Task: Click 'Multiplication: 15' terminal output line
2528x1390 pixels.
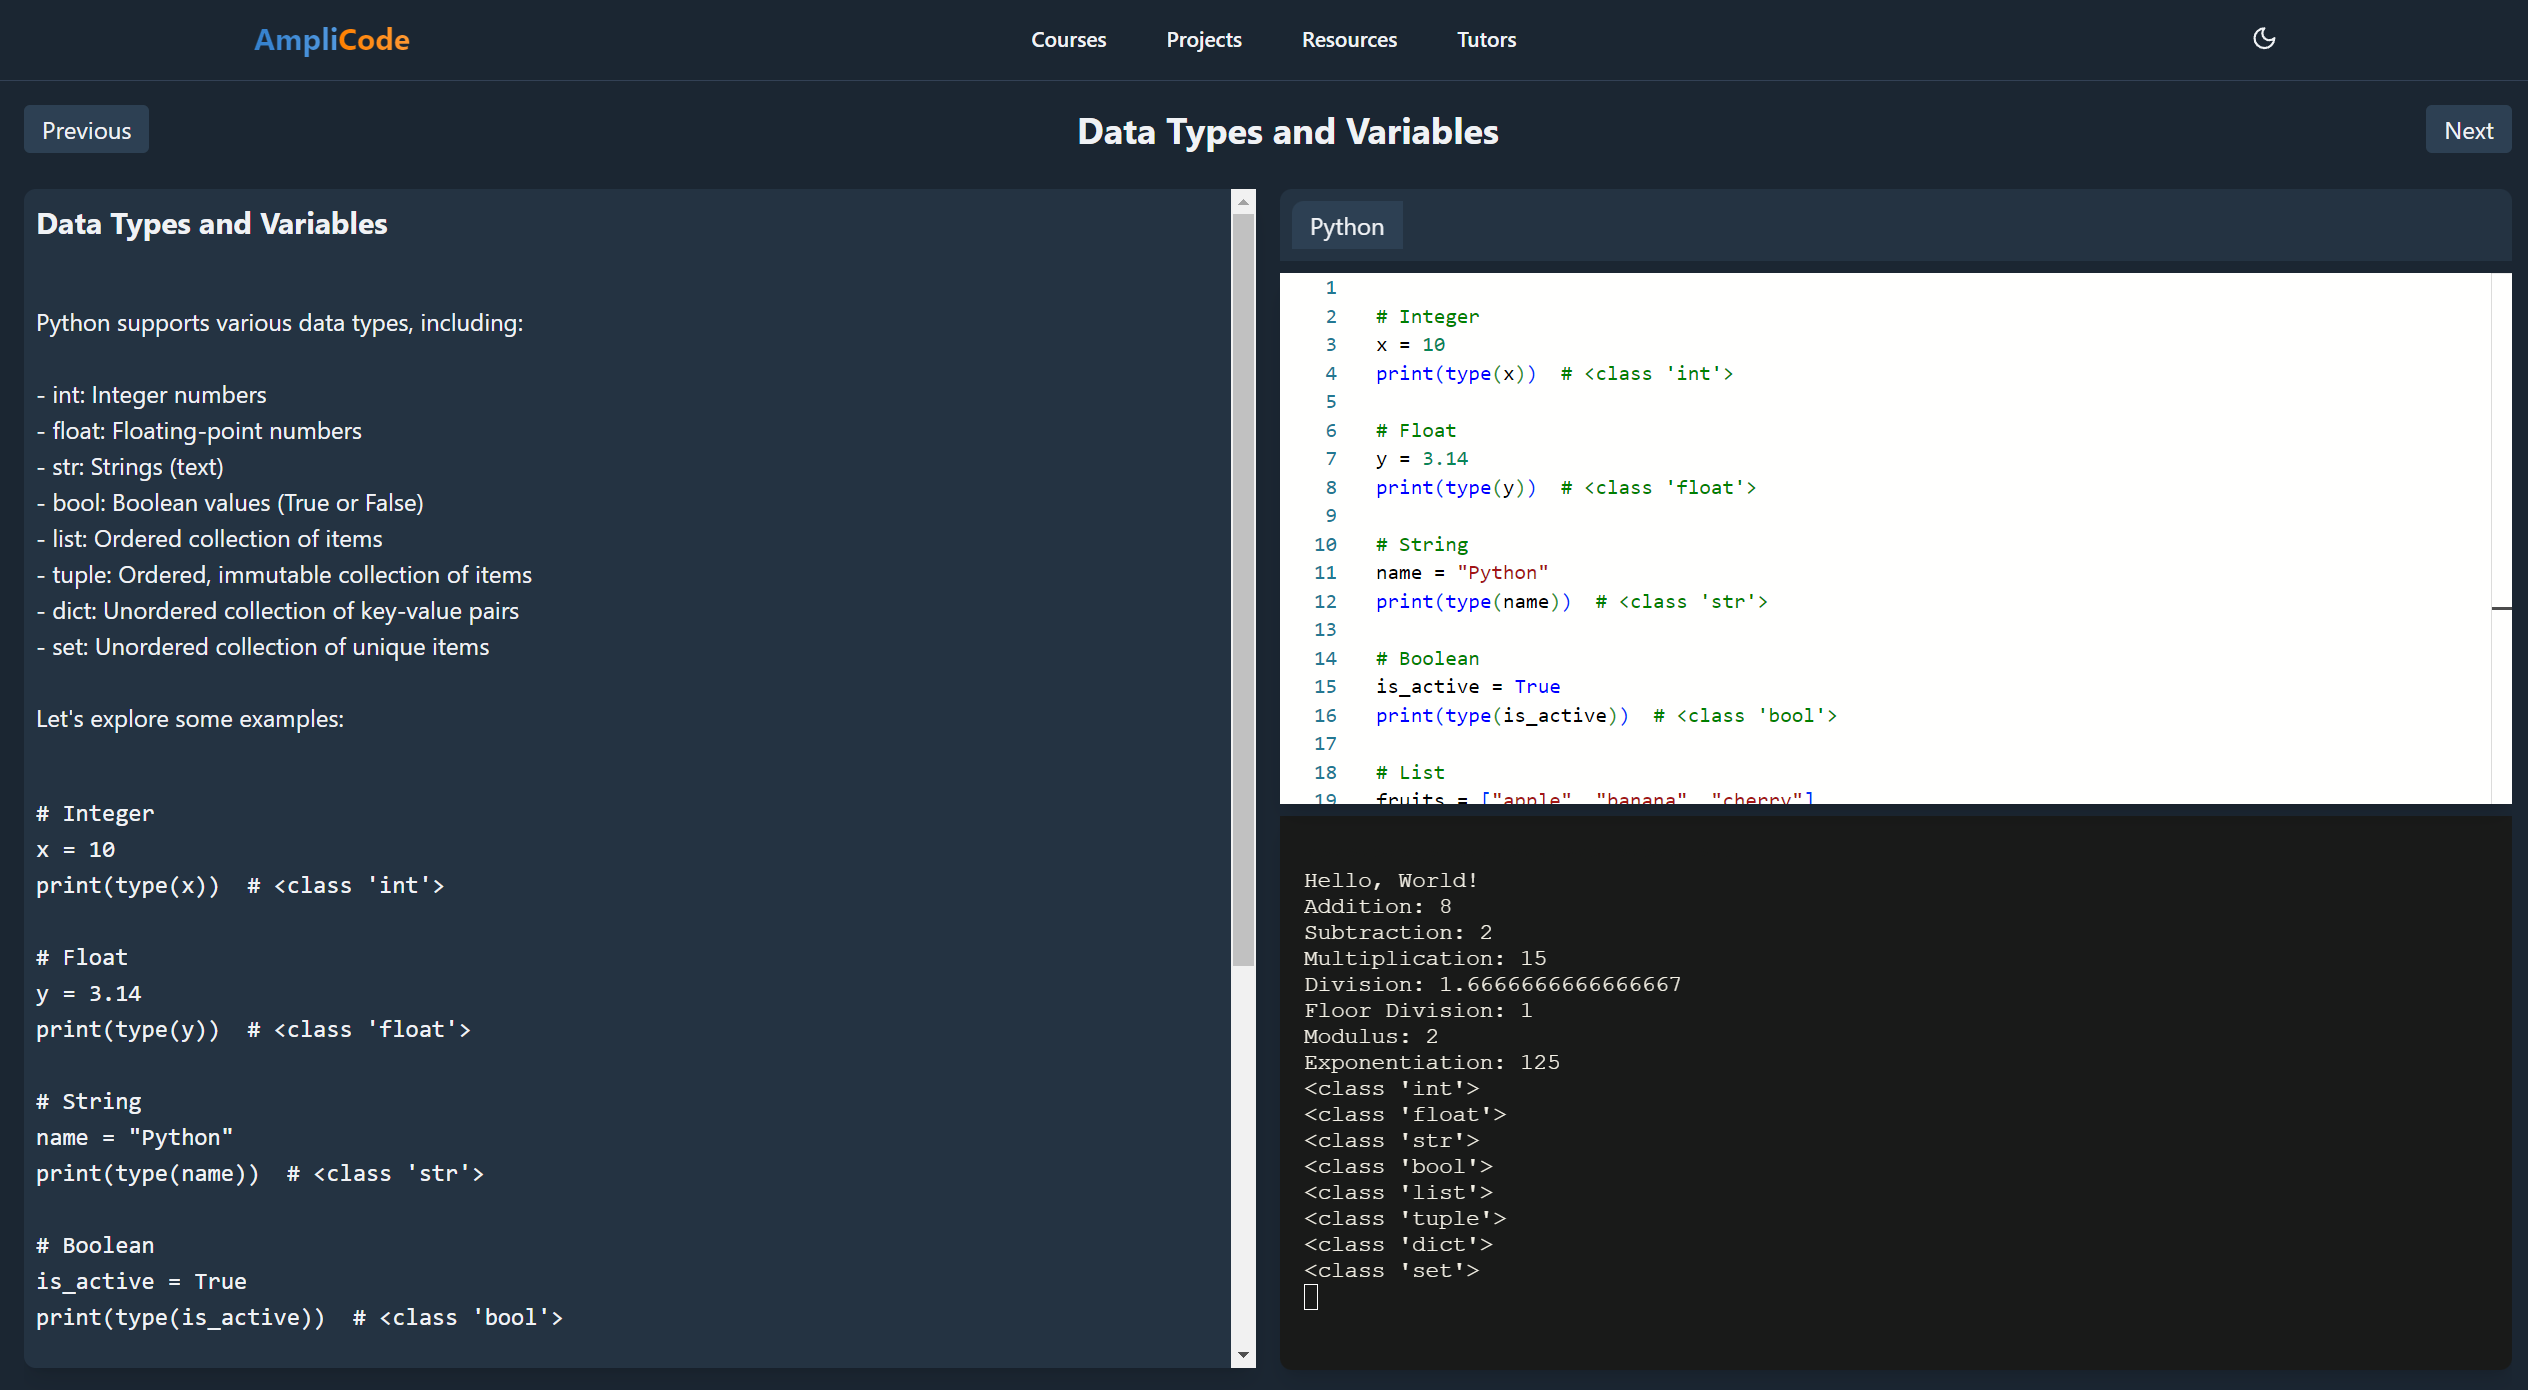Action: pyautogui.click(x=1425, y=959)
